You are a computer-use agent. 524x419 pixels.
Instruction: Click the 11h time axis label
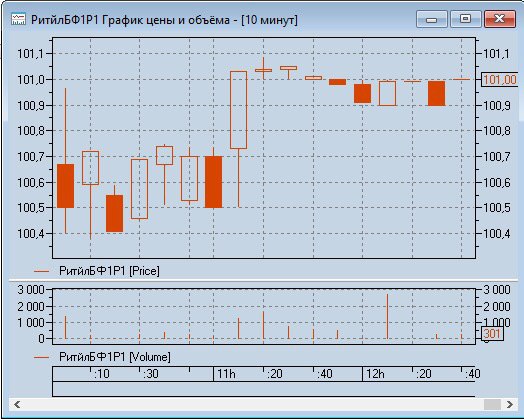coord(226,374)
